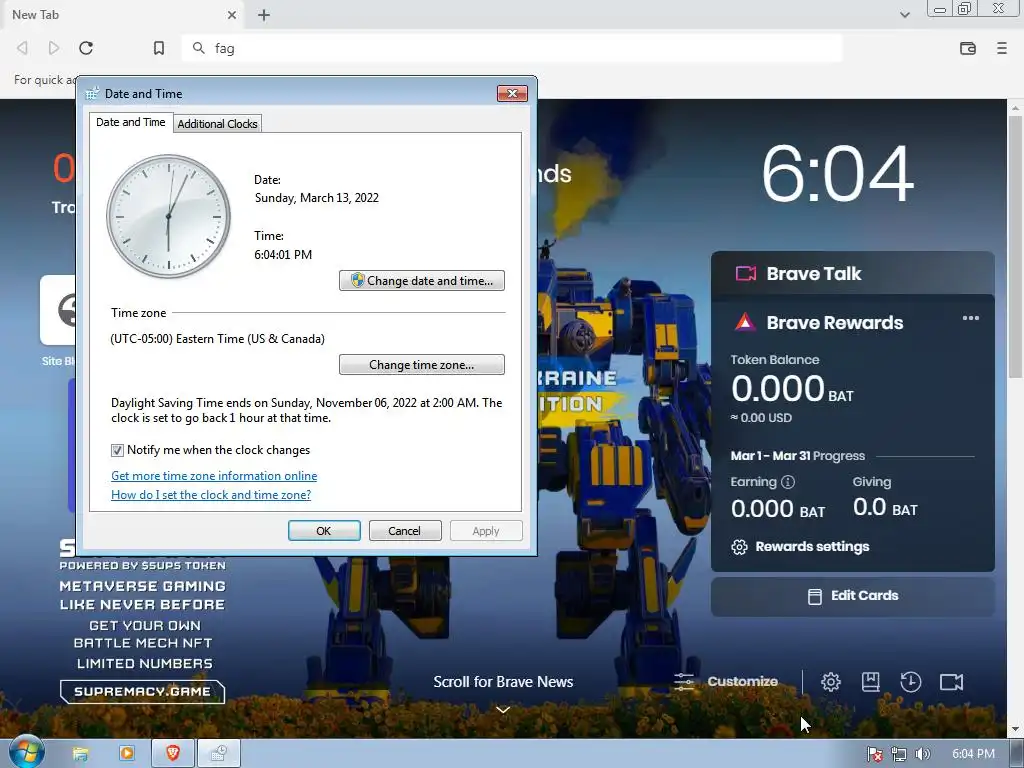Open Customize dashboard option
The width and height of the screenshot is (1024, 768).
click(x=726, y=682)
